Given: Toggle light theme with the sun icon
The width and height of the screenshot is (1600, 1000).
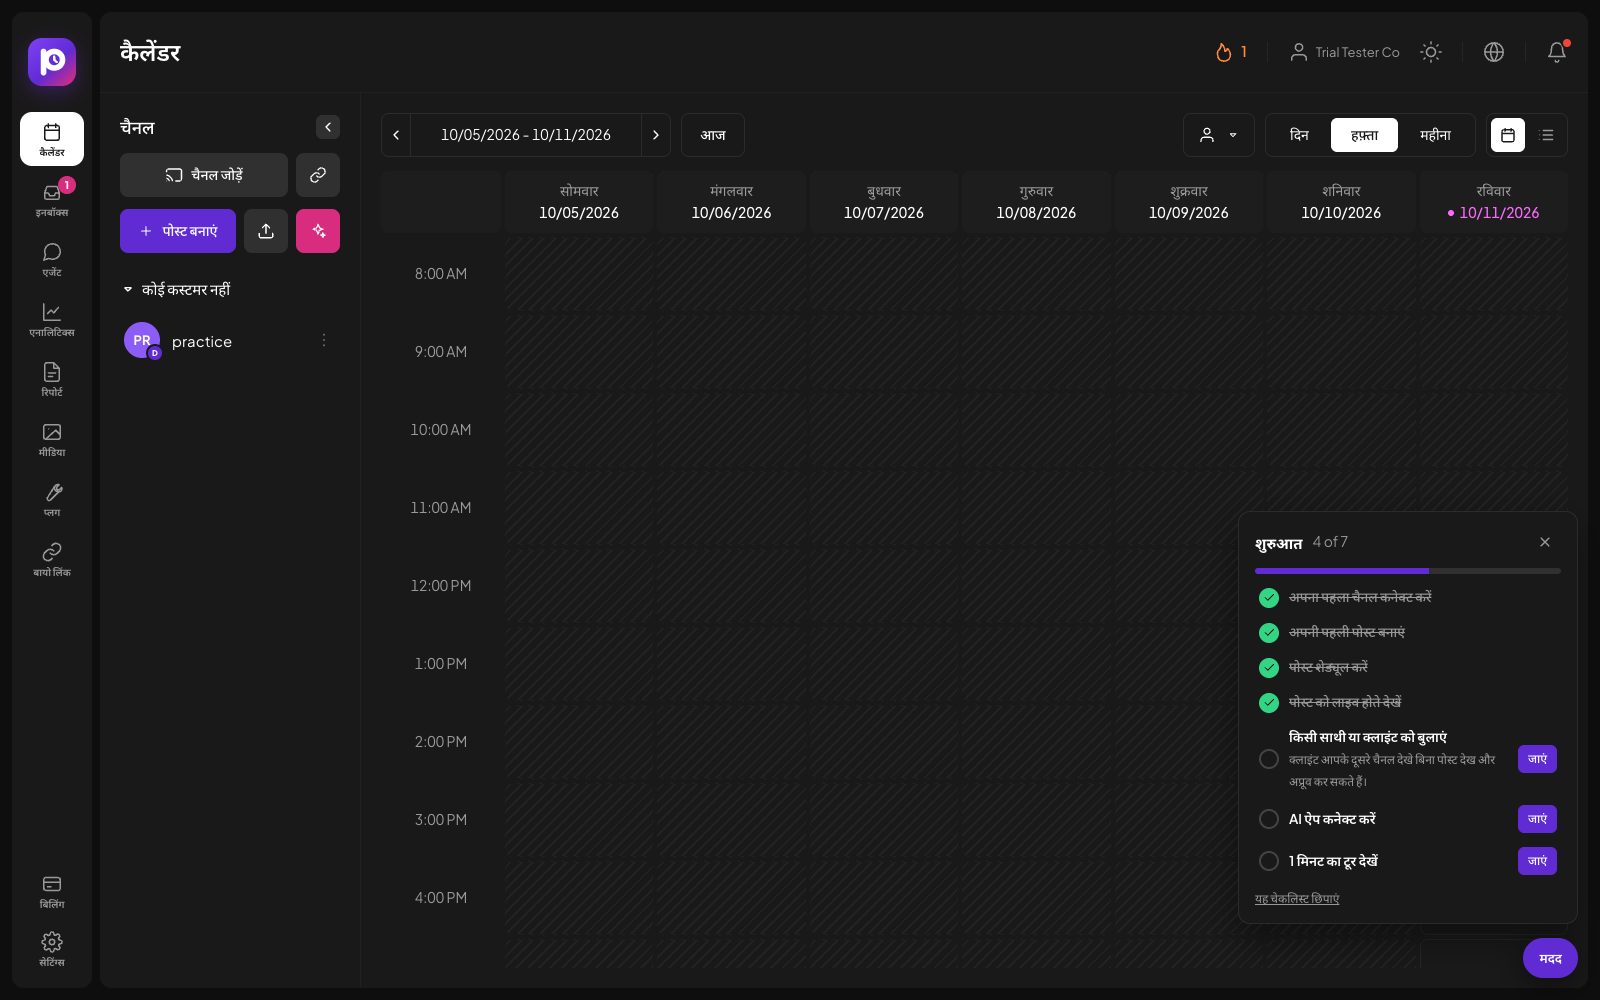Looking at the screenshot, I should (1431, 52).
